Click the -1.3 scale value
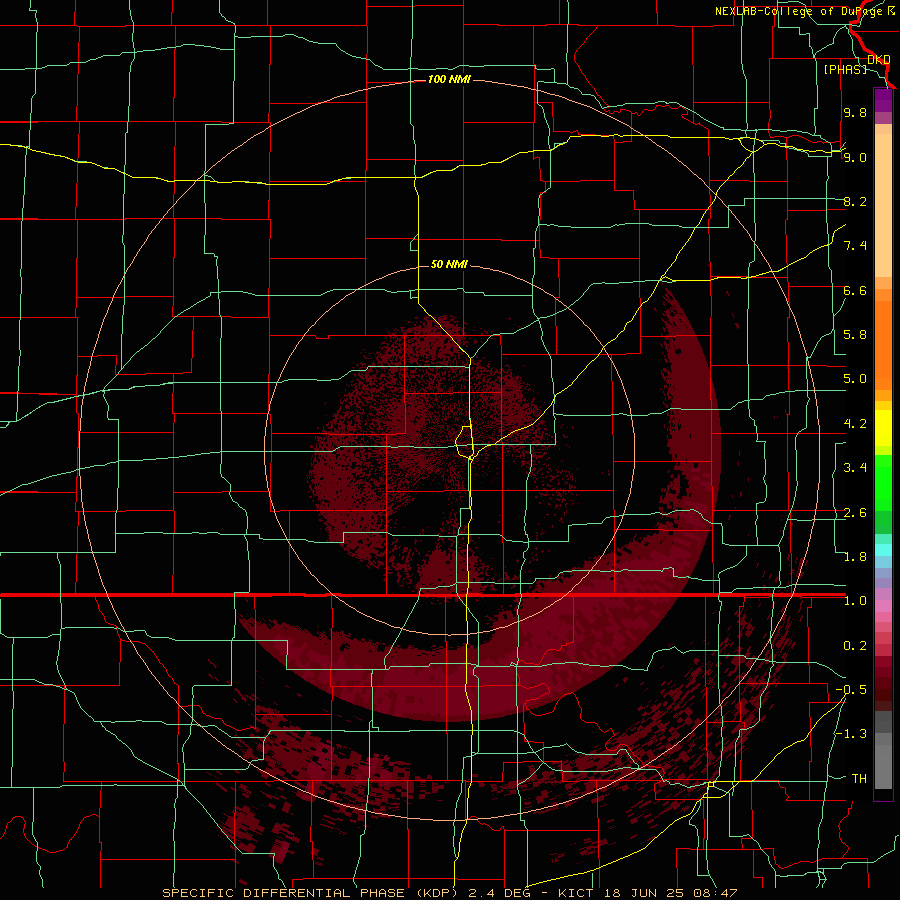Image resolution: width=900 pixels, height=900 pixels. [851, 734]
